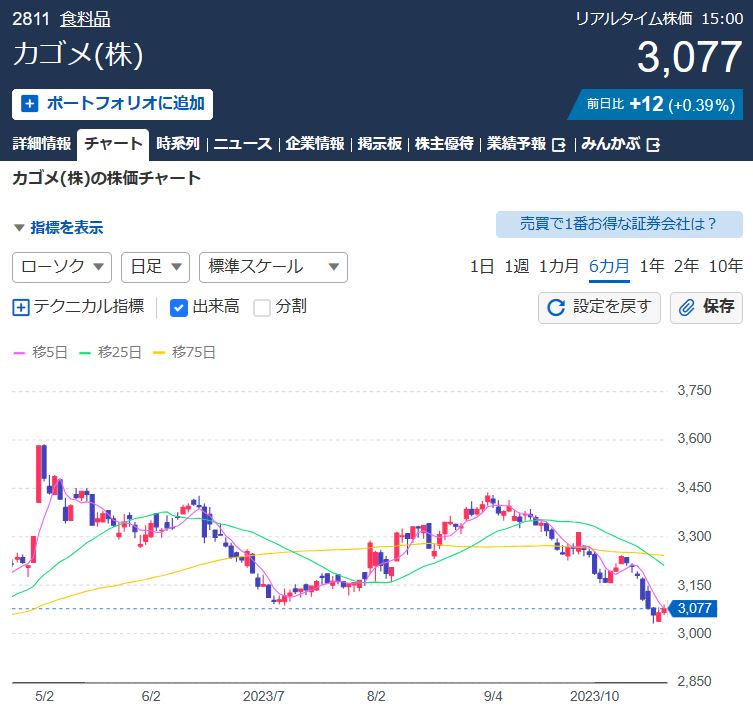Open the みんかぶ external link

(x=620, y=144)
